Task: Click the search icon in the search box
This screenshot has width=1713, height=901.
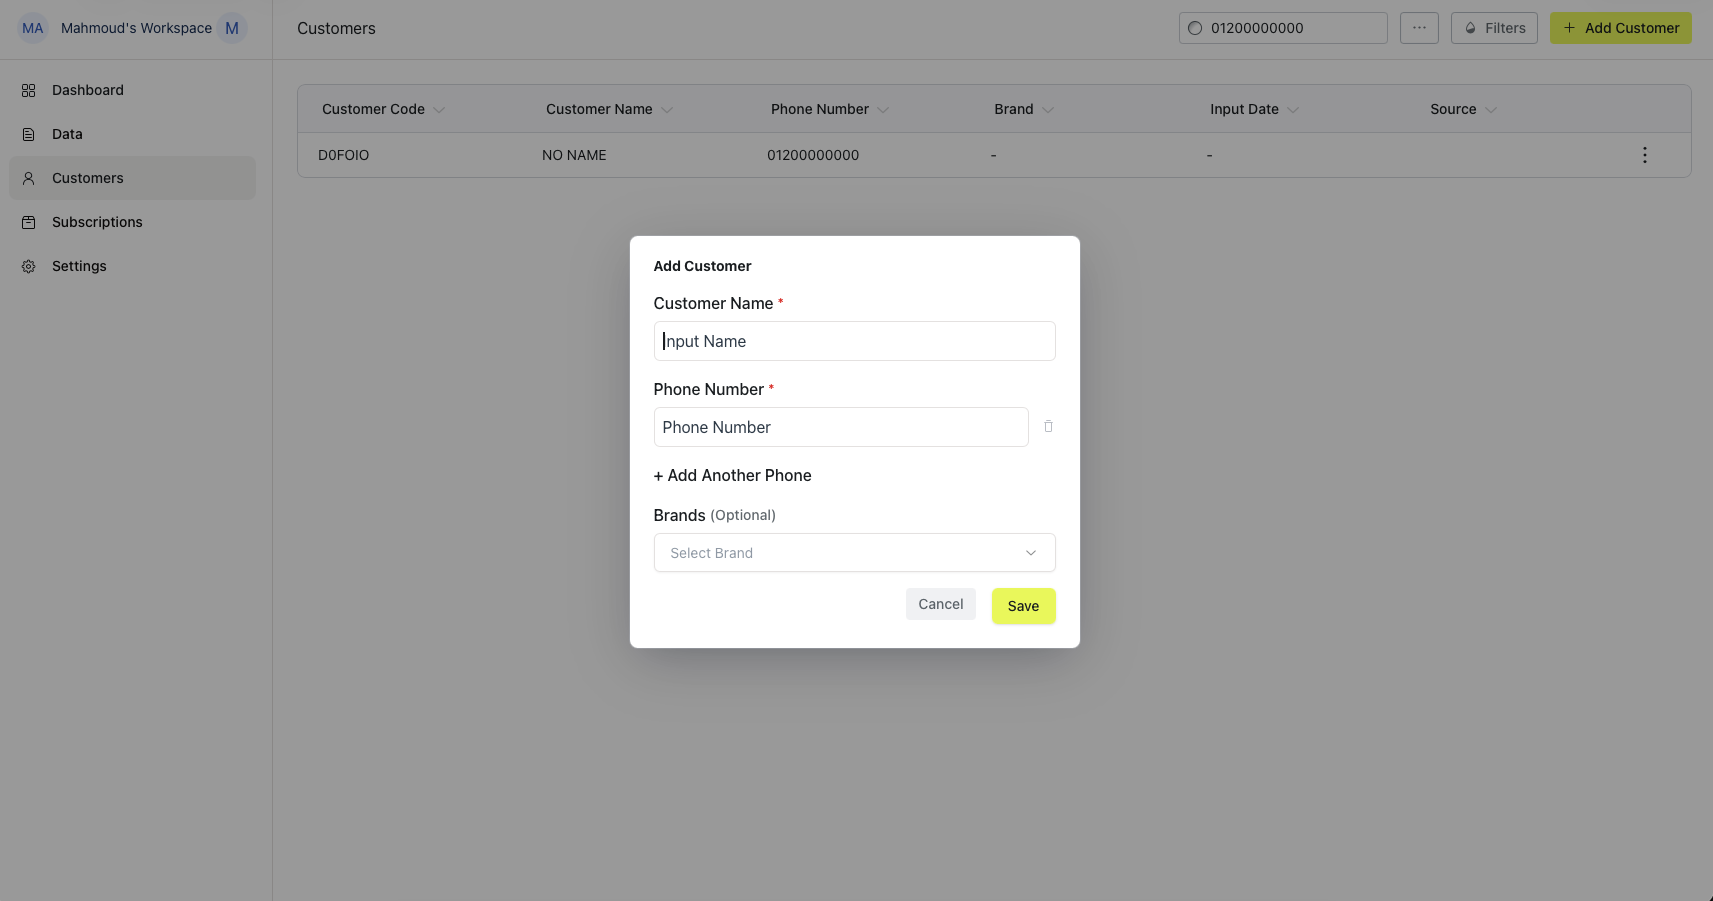Action: [x=1195, y=28]
